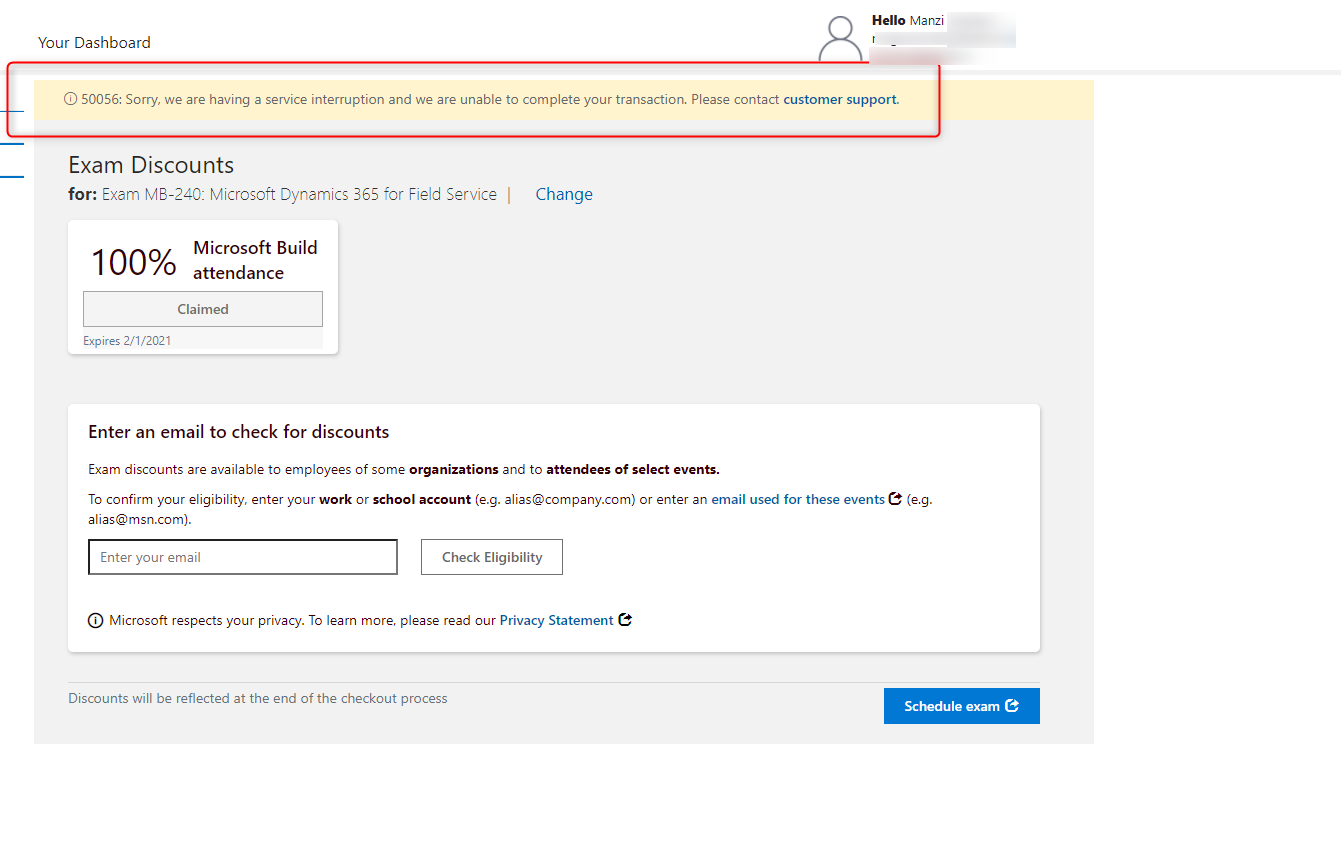Click the '100%' discount value
Image resolution: width=1341 pixels, height=842 pixels.
(134, 262)
